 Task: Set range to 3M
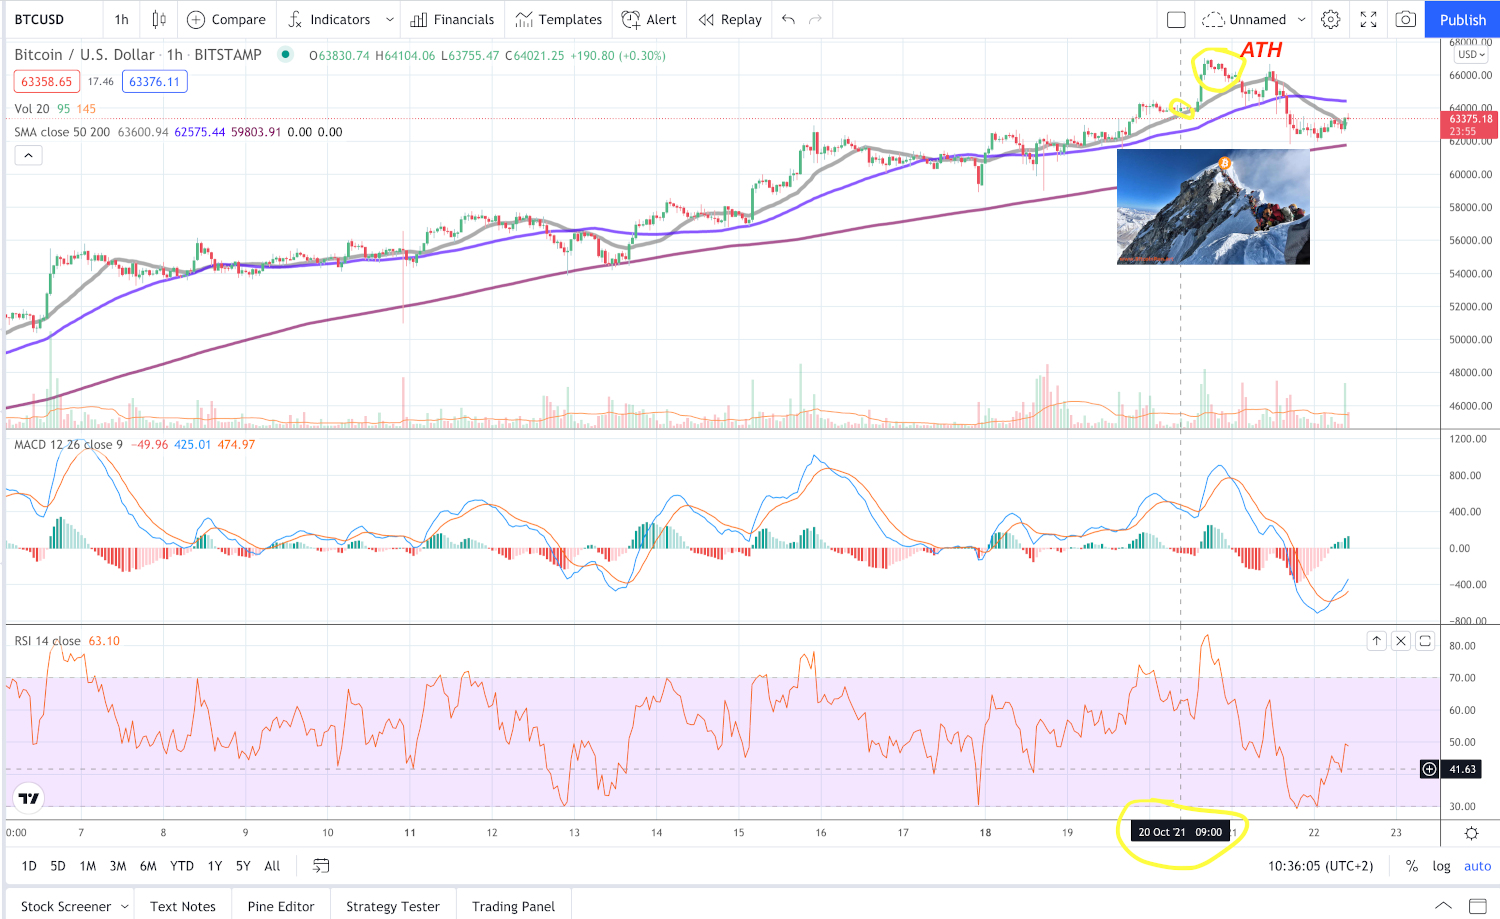click(118, 866)
